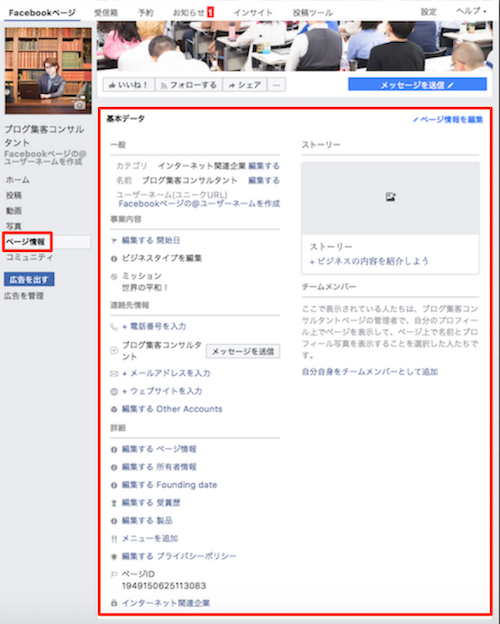
Task: Click the シェア button
Action: point(245,84)
